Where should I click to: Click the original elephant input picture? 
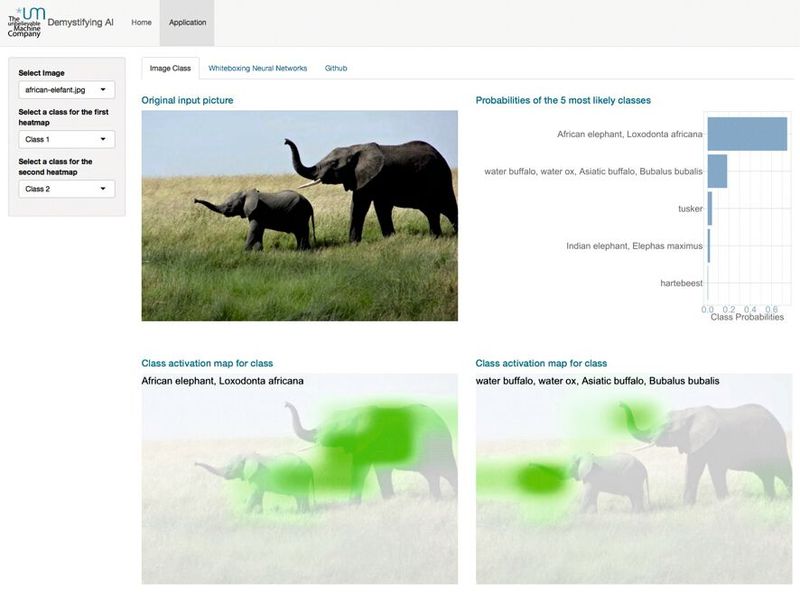coord(299,215)
